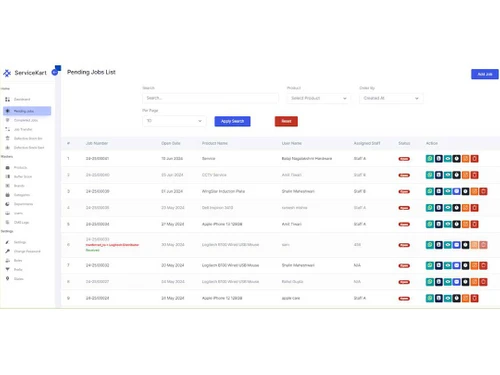This screenshot has height=375, width=500.
Task: Click WhatsApp icon in CCTV Service row
Action: coord(430,175)
